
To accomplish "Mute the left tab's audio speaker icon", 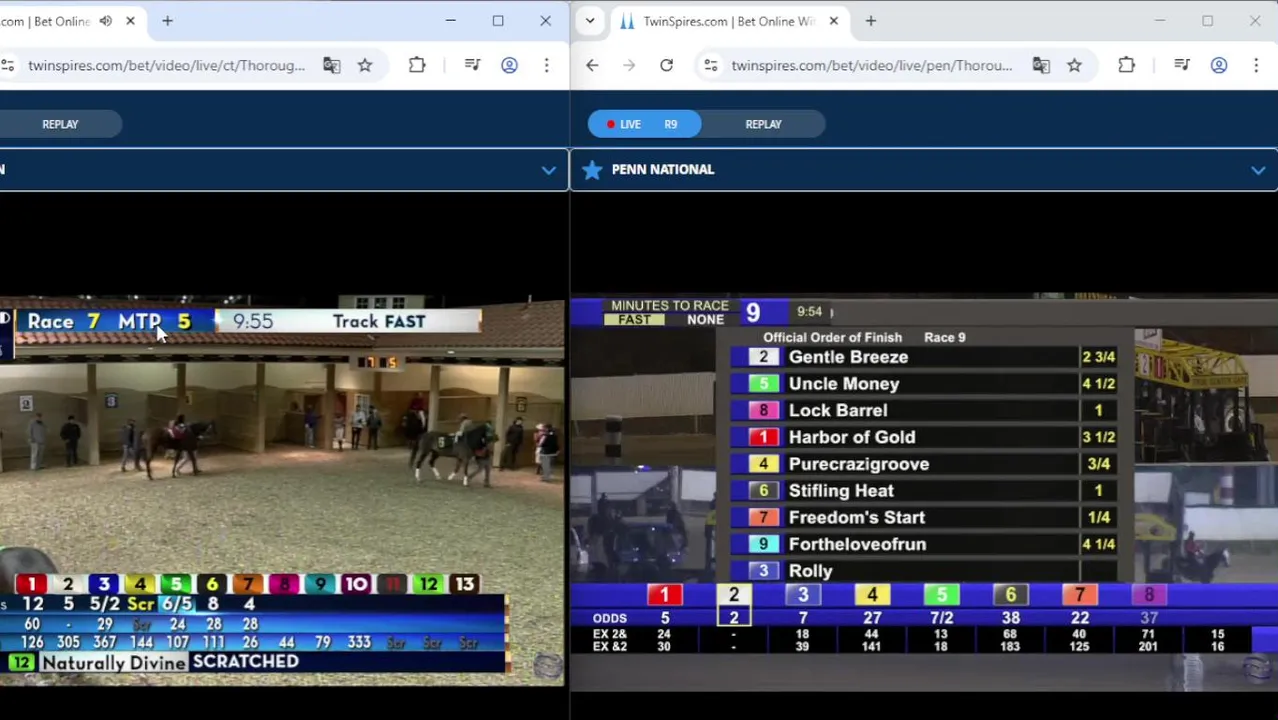I will tap(106, 21).
